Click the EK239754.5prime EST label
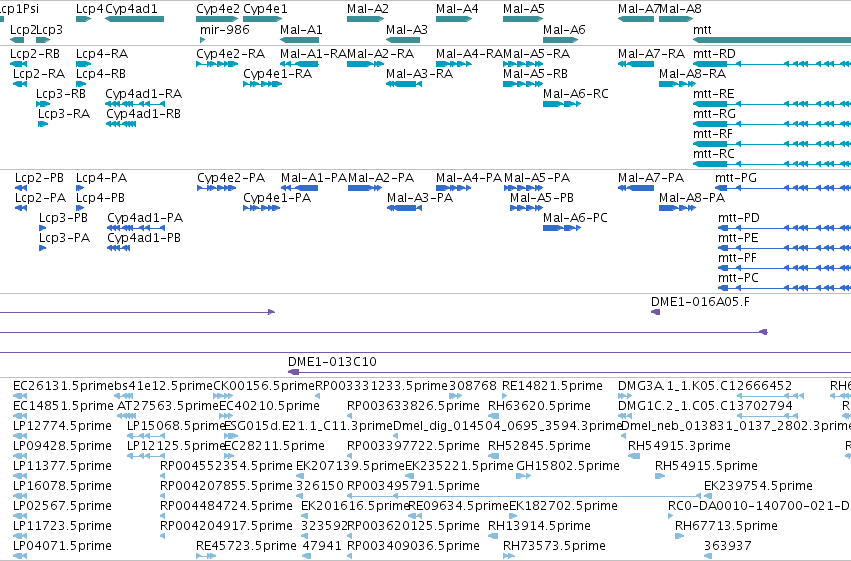Viewport: 851px width, 561px height. [x=758, y=486]
